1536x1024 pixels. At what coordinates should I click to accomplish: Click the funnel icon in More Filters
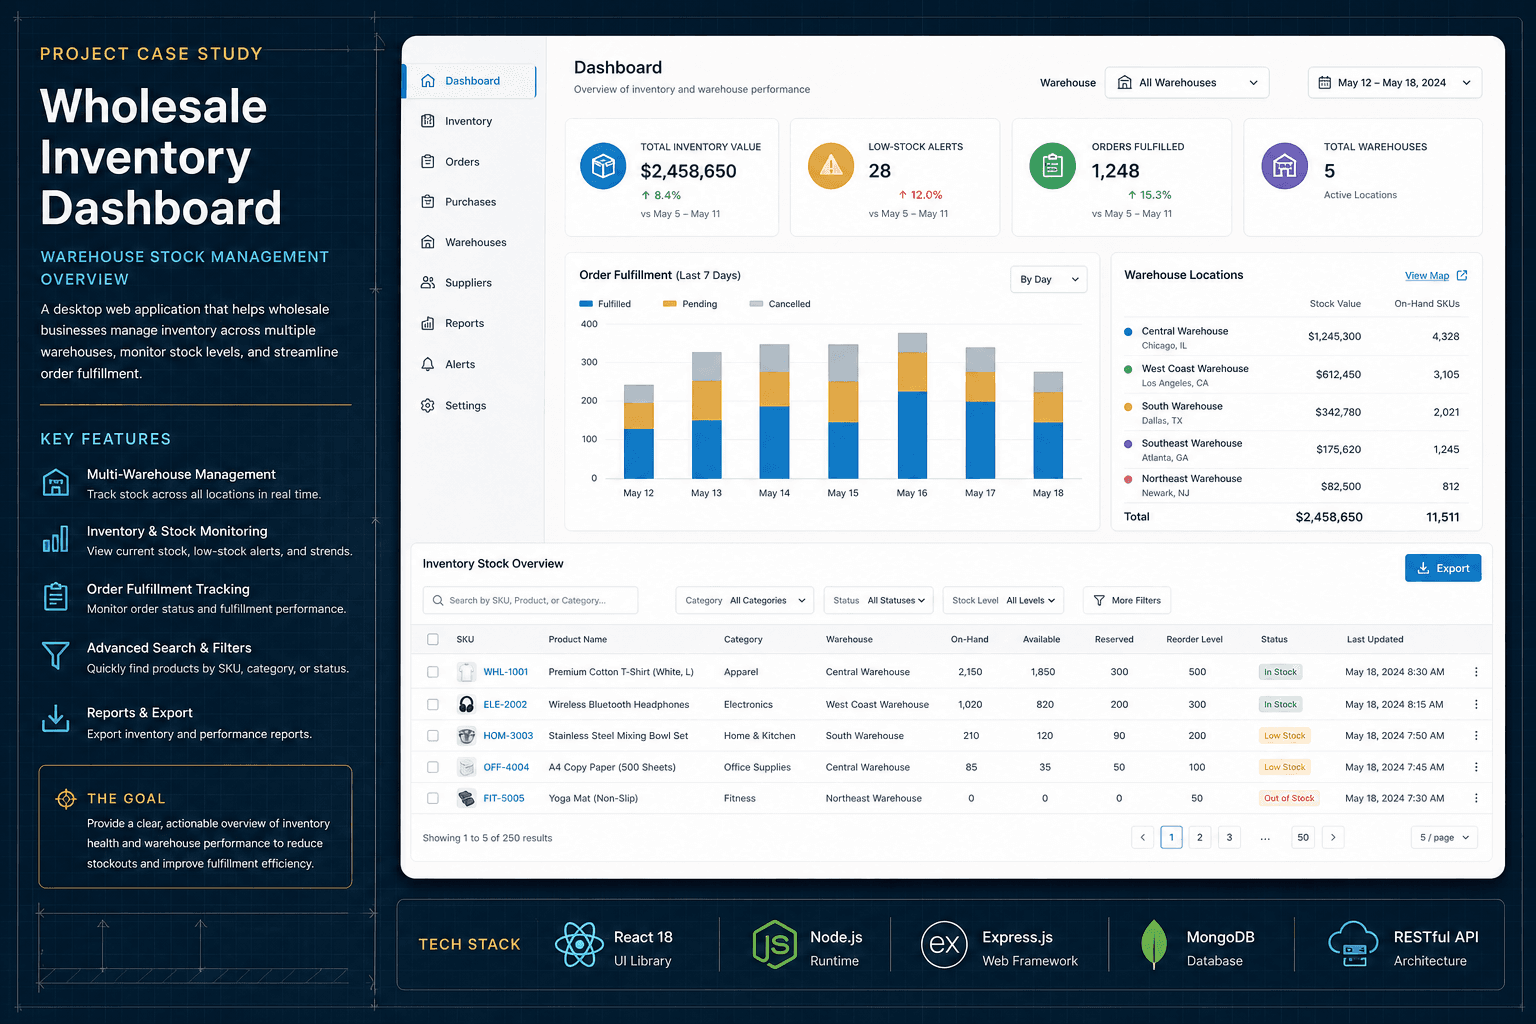(x=1099, y=600)
